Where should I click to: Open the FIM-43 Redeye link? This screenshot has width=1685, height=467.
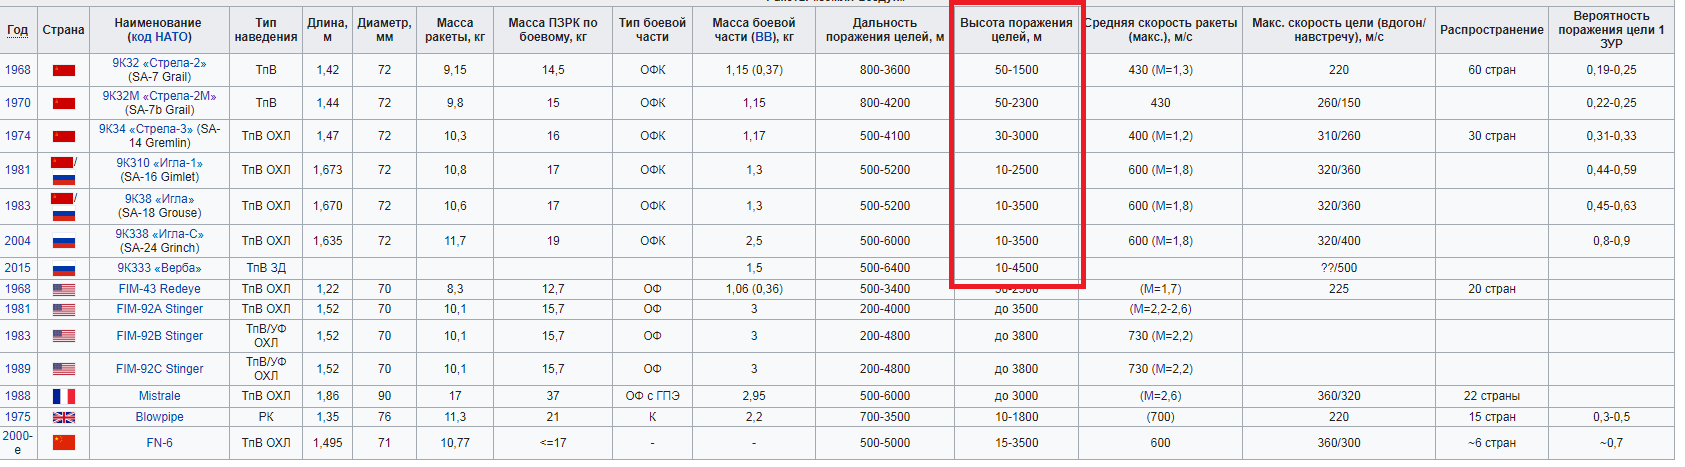(x=159, y=289)
